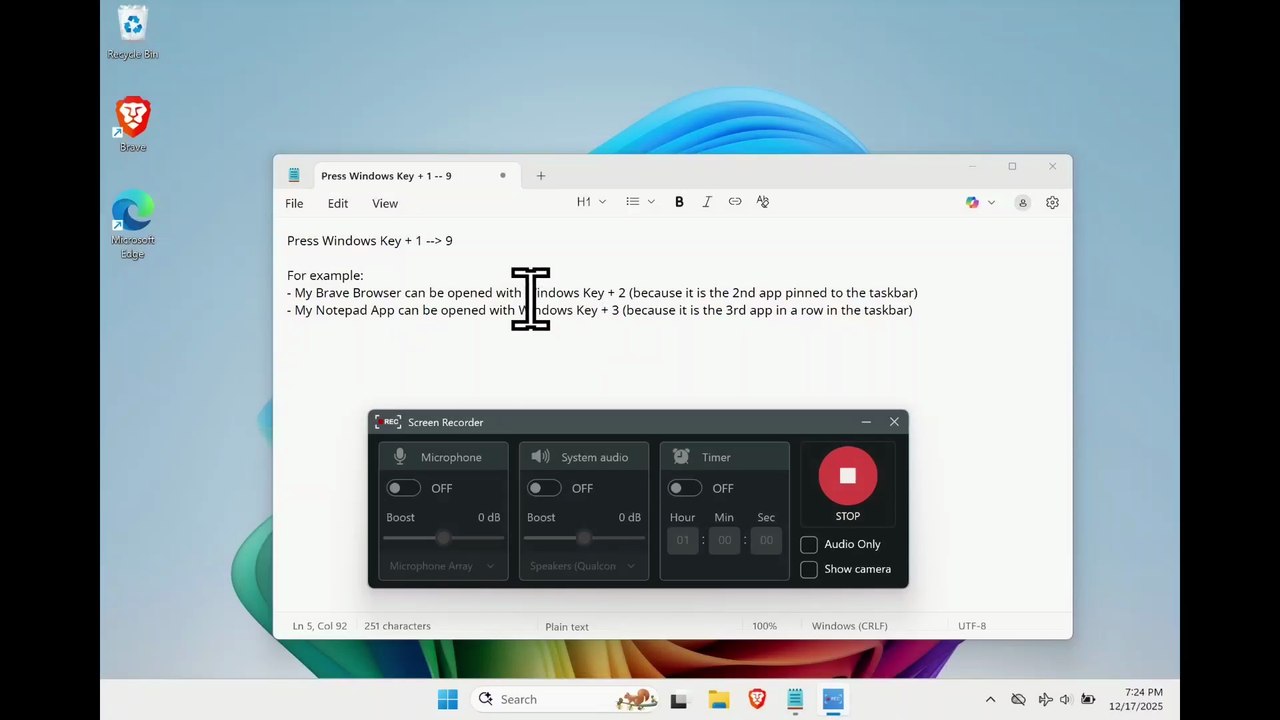Viewport: 1280px width, 720px height.
Task: Close the unsaved Notepad tab dot
Action: coord(503,176)
